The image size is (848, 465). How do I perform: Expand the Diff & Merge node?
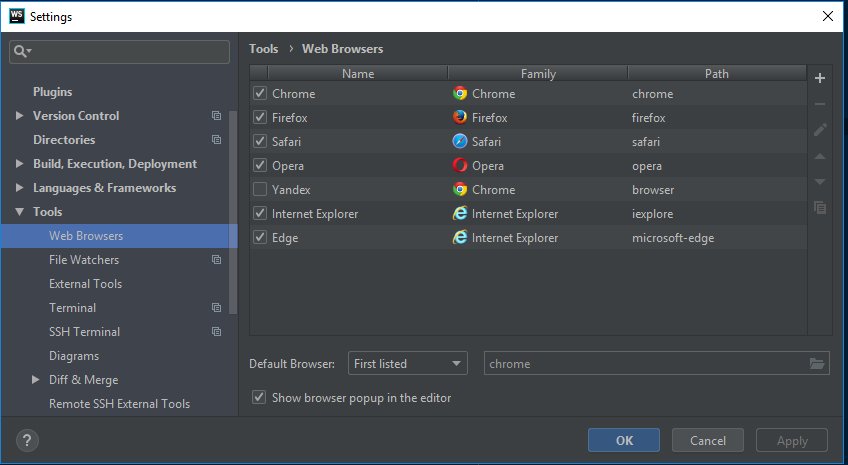tap(35, 380)
